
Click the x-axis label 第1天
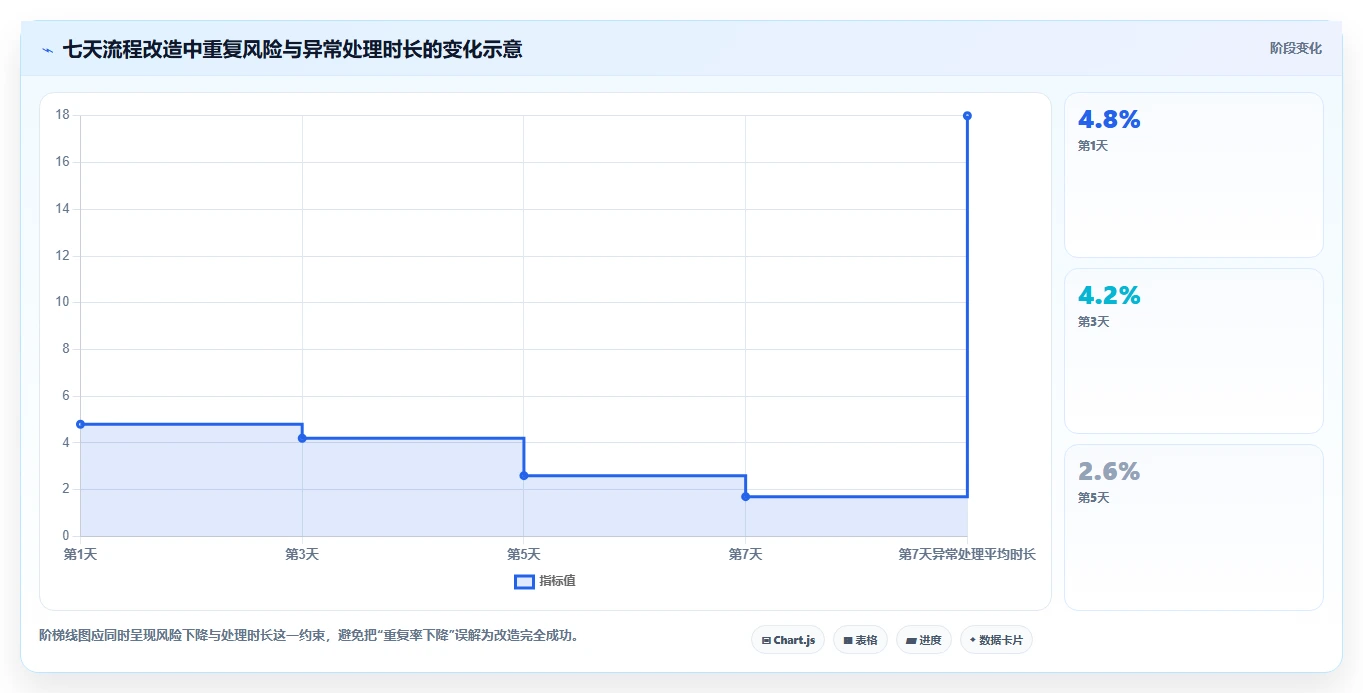(80, 554)
